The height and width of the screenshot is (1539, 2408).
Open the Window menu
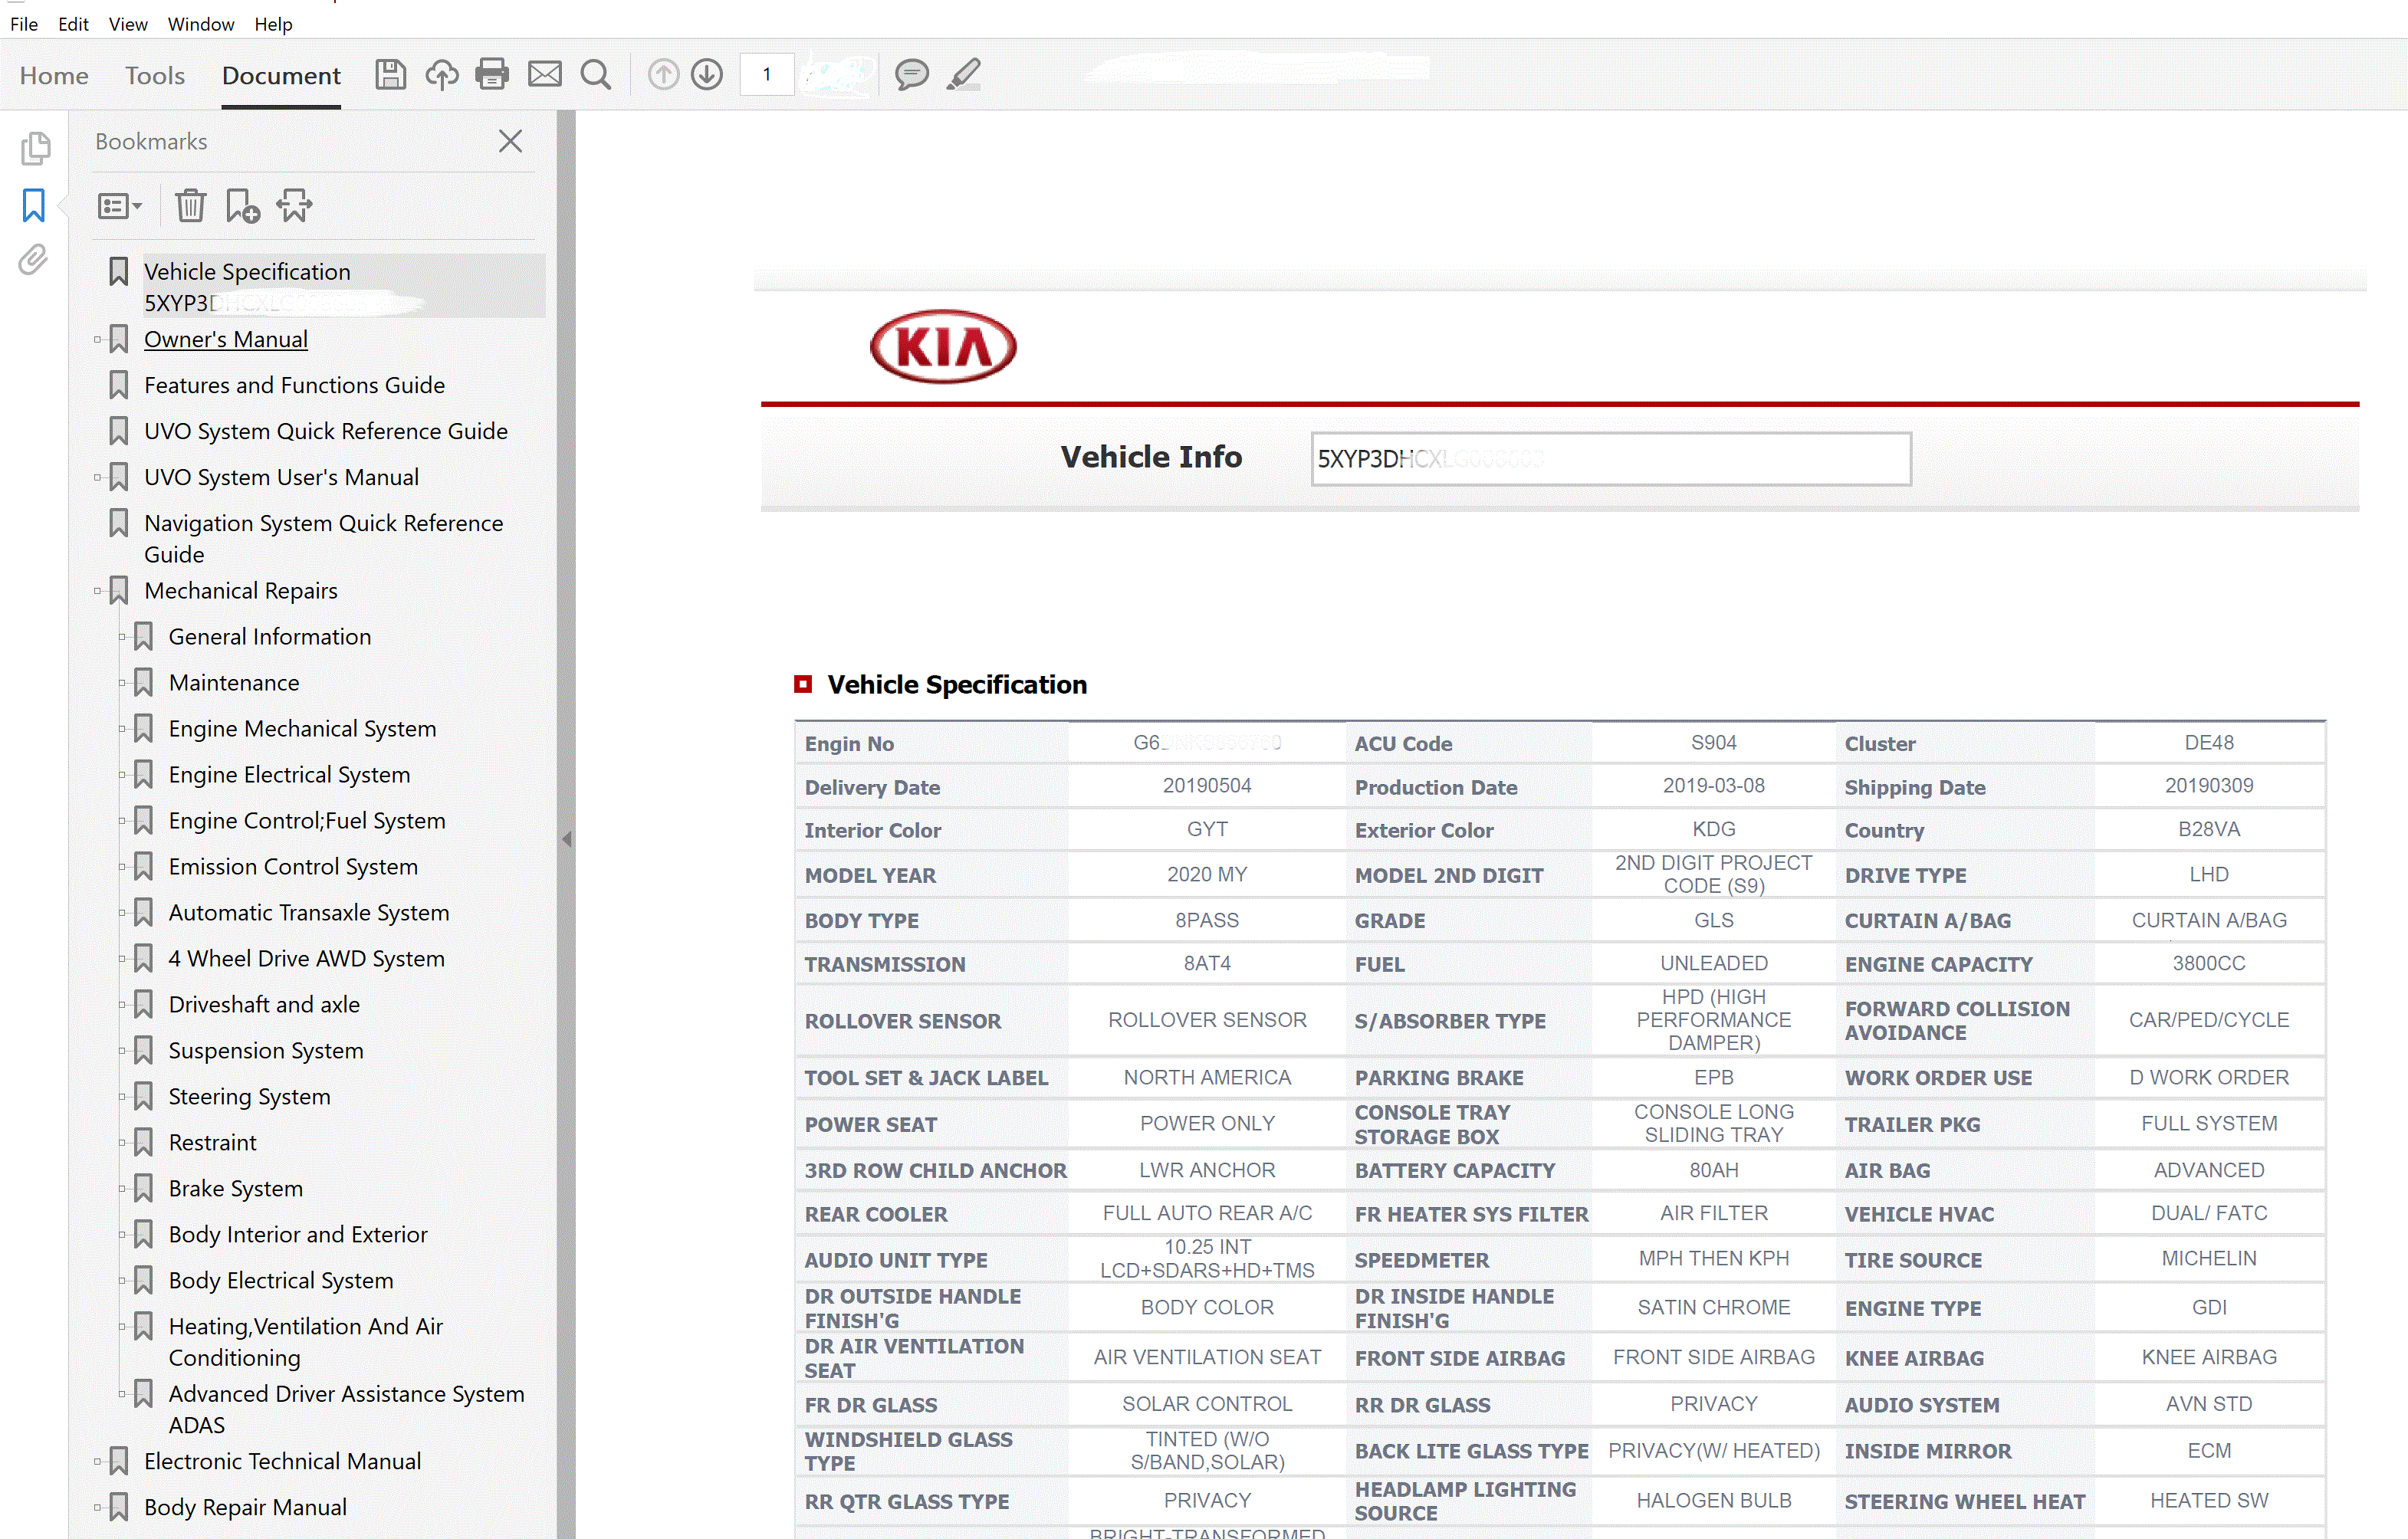(200, 24)
